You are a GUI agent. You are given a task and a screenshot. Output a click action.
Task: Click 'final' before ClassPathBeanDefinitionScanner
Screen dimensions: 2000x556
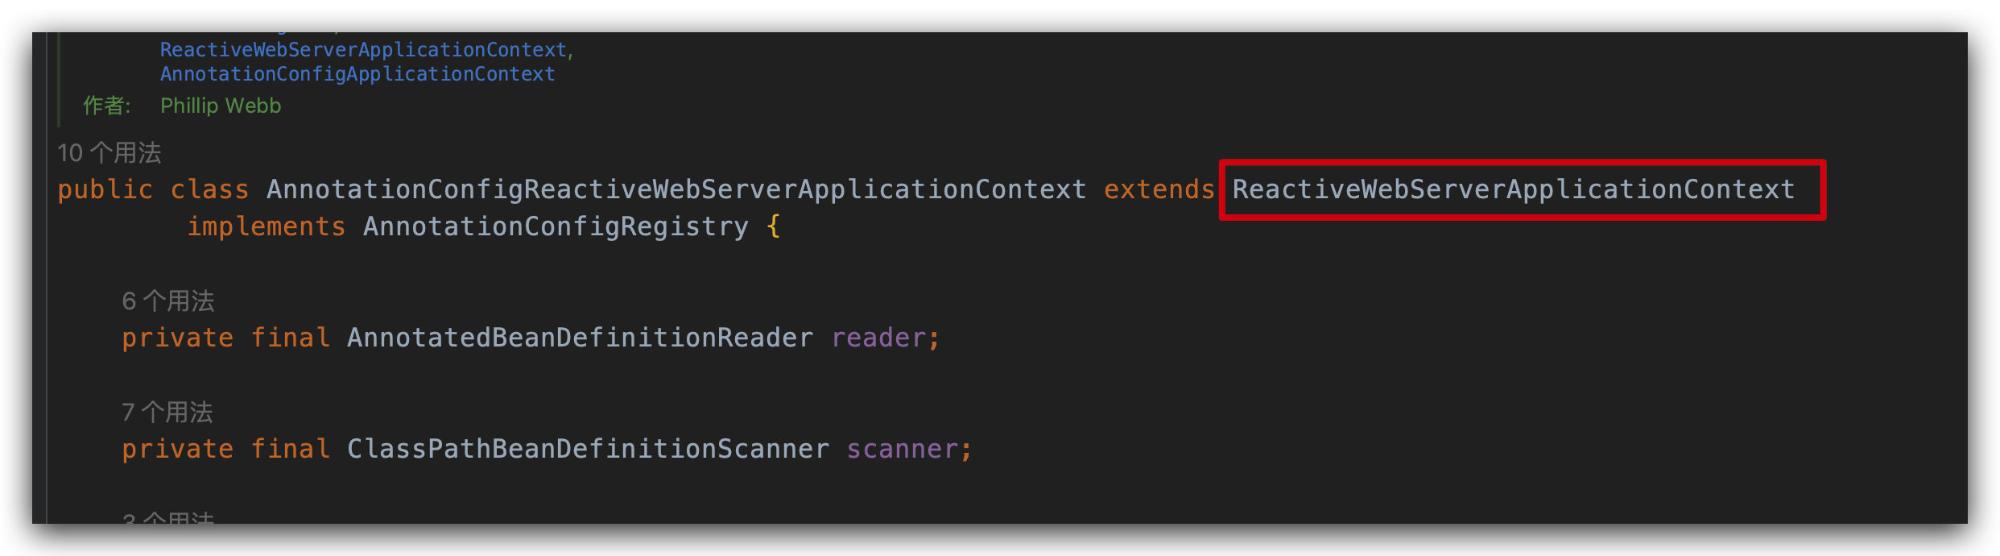click(x=290, y=449)
